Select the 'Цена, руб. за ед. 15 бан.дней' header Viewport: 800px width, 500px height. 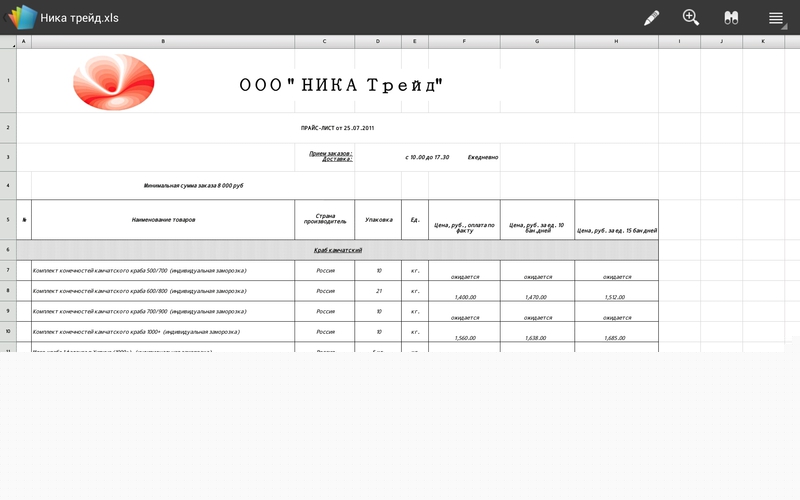click(616, 220)
